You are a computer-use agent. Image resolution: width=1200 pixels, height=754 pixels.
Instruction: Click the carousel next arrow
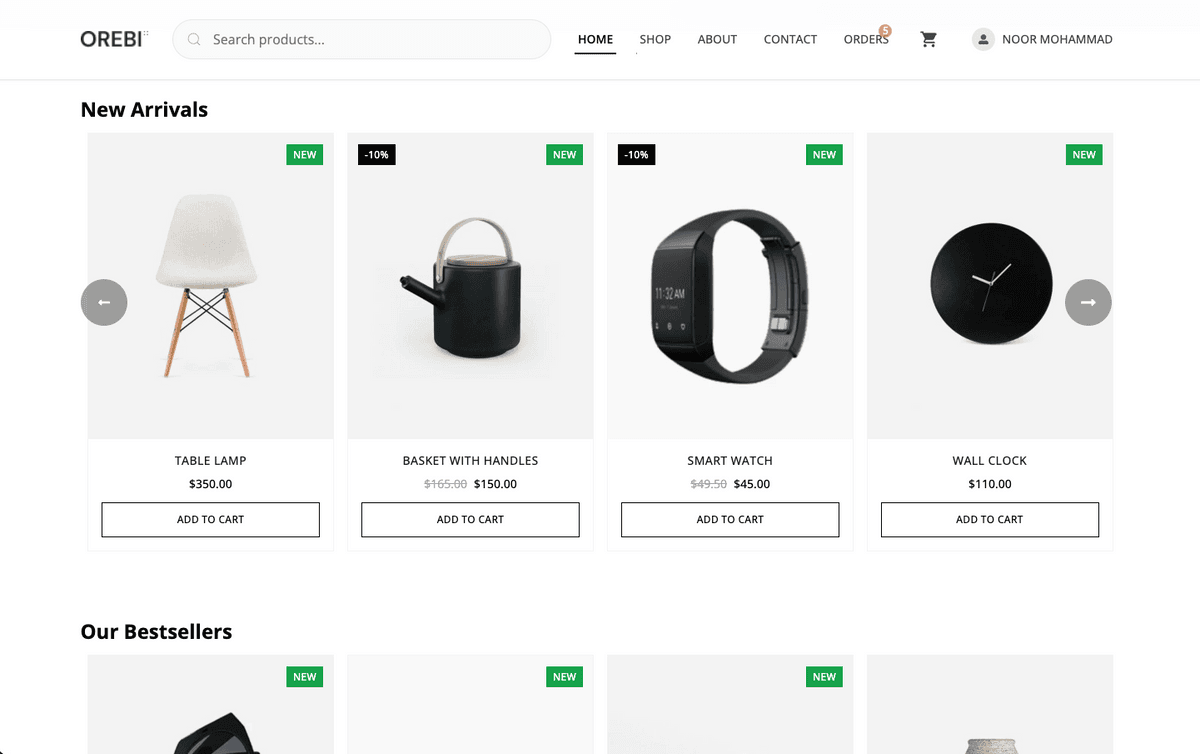click(x=1088, y=302)
